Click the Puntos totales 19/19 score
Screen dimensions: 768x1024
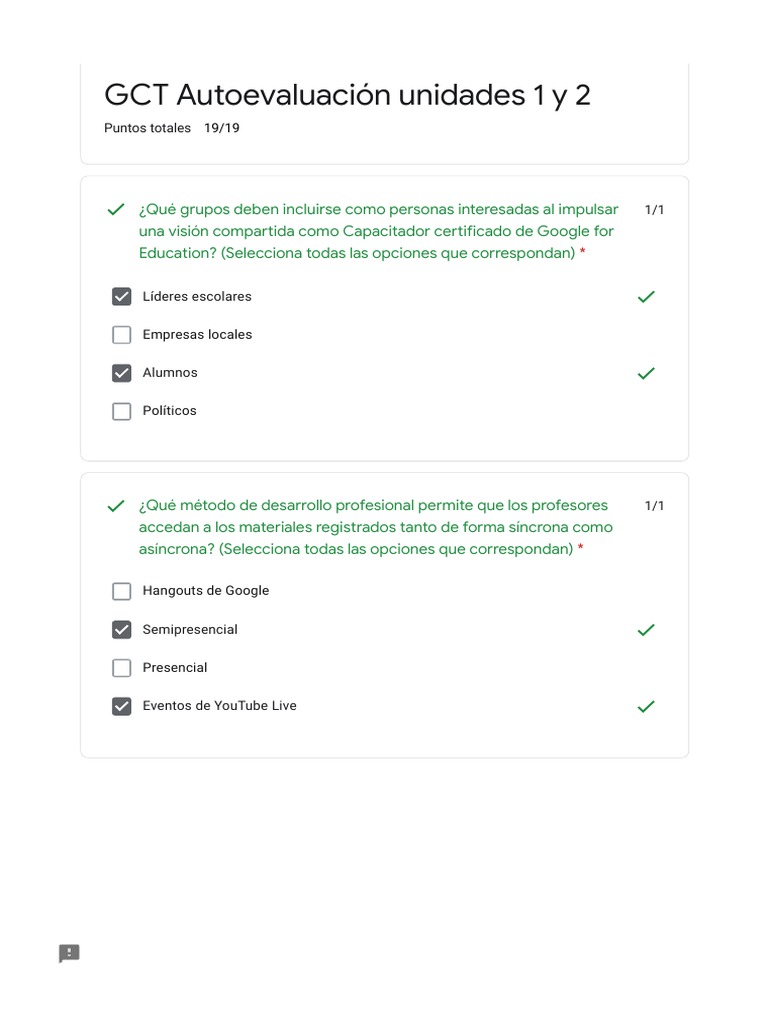pos(172,128)
